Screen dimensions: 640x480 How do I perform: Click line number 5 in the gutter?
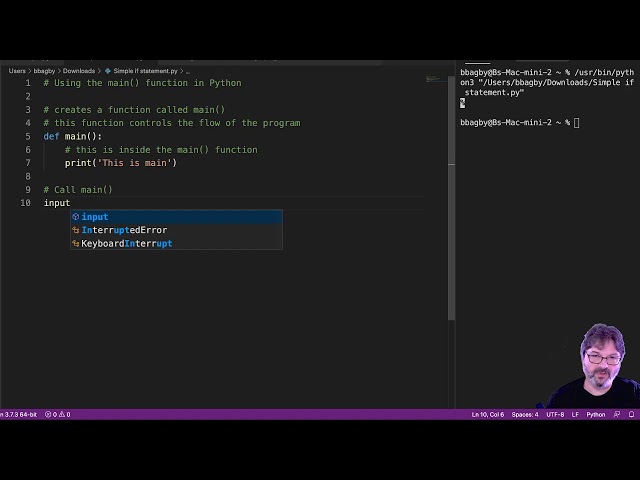point(28,136)
